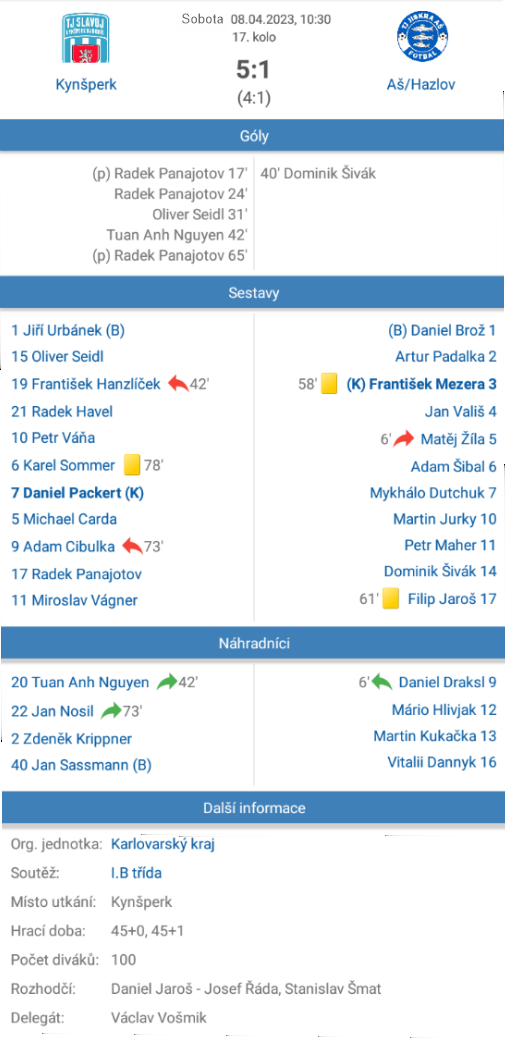Click green substitution arrow beside Jan Nosil
The width and height of the screenshot is (505, 1038).
111,712
